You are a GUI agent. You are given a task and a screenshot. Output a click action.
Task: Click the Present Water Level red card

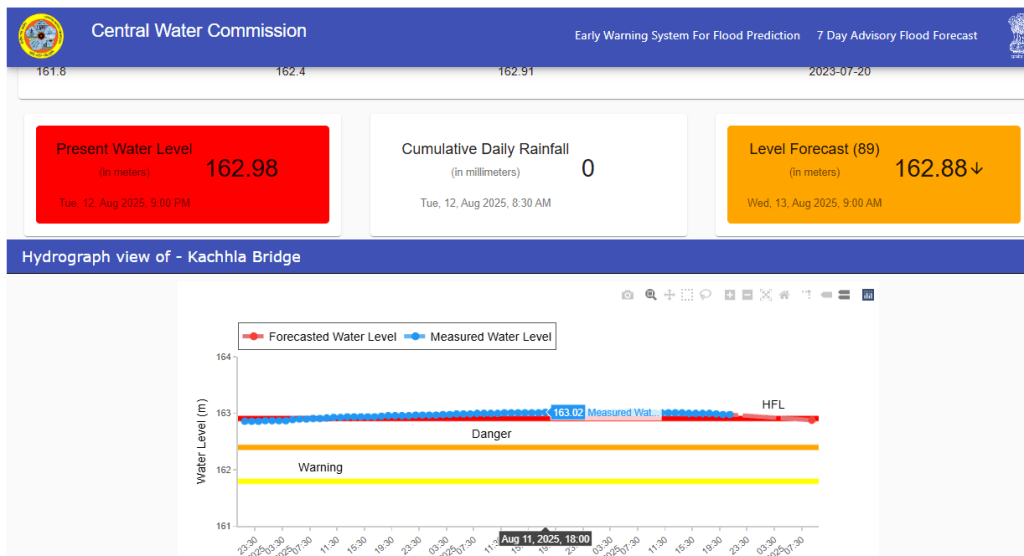(x=182, y=174)
